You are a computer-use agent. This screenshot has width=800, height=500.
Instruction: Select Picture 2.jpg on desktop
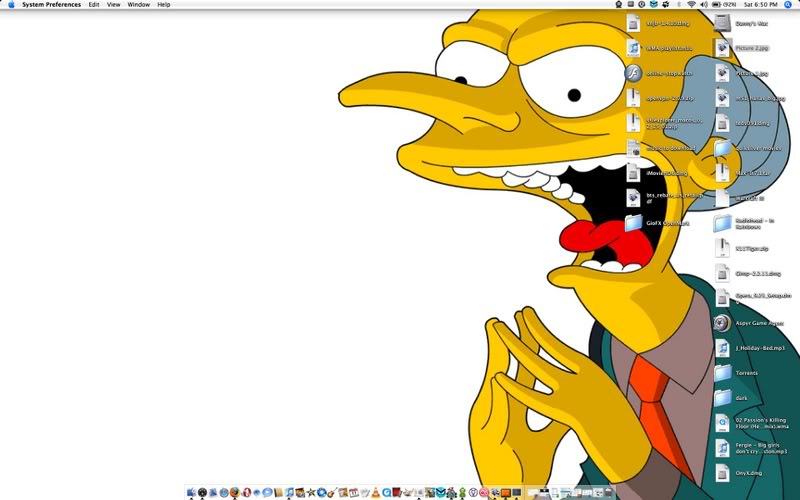[722, 48]
